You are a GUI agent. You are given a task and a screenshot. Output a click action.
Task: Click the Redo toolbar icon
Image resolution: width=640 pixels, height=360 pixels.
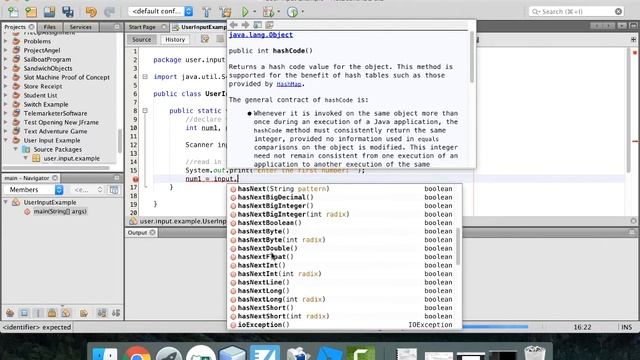pos(109,11)
